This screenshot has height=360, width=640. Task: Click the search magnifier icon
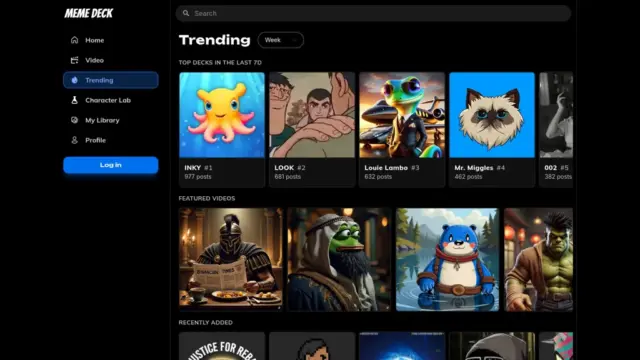[x=186, y=13]
